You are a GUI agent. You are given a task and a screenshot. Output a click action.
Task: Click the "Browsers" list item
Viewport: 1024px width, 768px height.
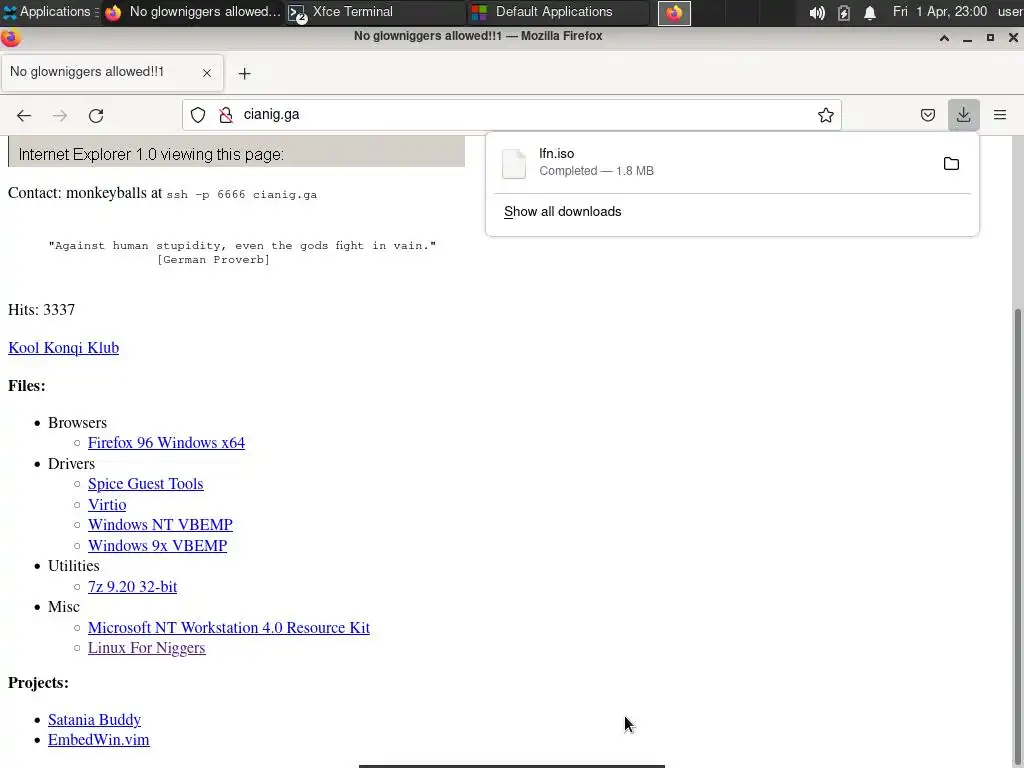[77, 423]
